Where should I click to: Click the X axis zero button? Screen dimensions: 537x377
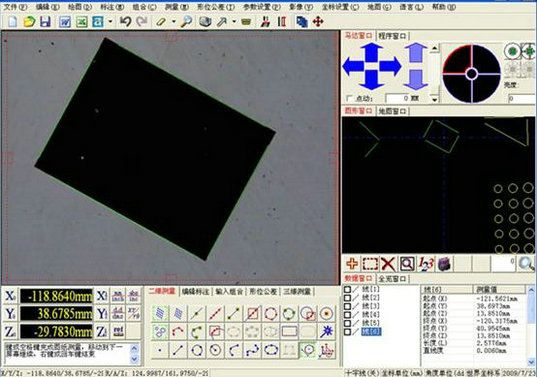click(x=102, y=296)
